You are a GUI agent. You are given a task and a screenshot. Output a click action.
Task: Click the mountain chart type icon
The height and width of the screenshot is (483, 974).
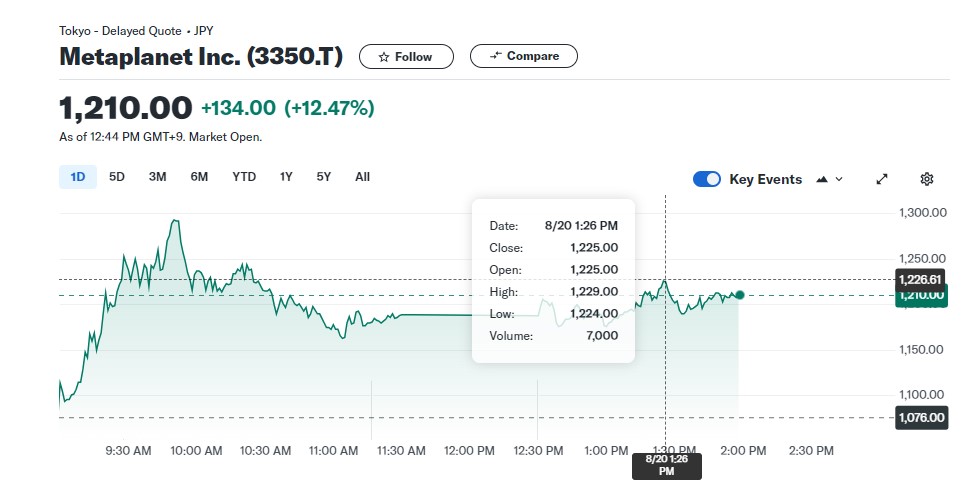coord(822,179)
